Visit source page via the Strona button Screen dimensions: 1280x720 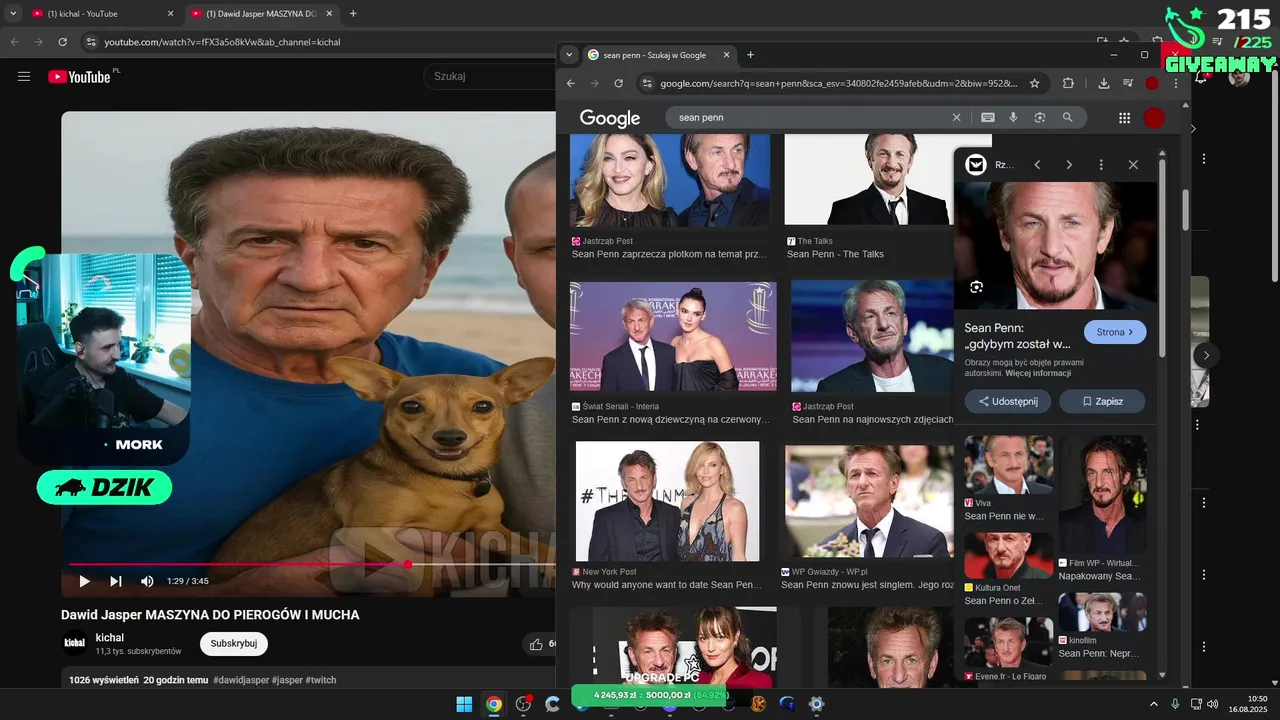1115,332
